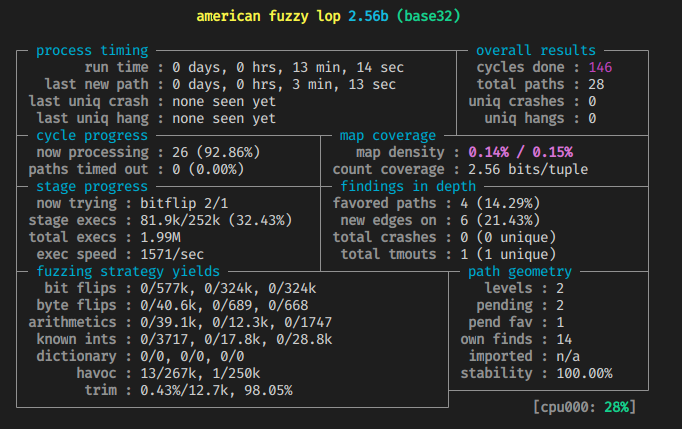Click the last new path time value
Image resolution: width=682 pixels, height=429 pixels.
pos(283,84)
